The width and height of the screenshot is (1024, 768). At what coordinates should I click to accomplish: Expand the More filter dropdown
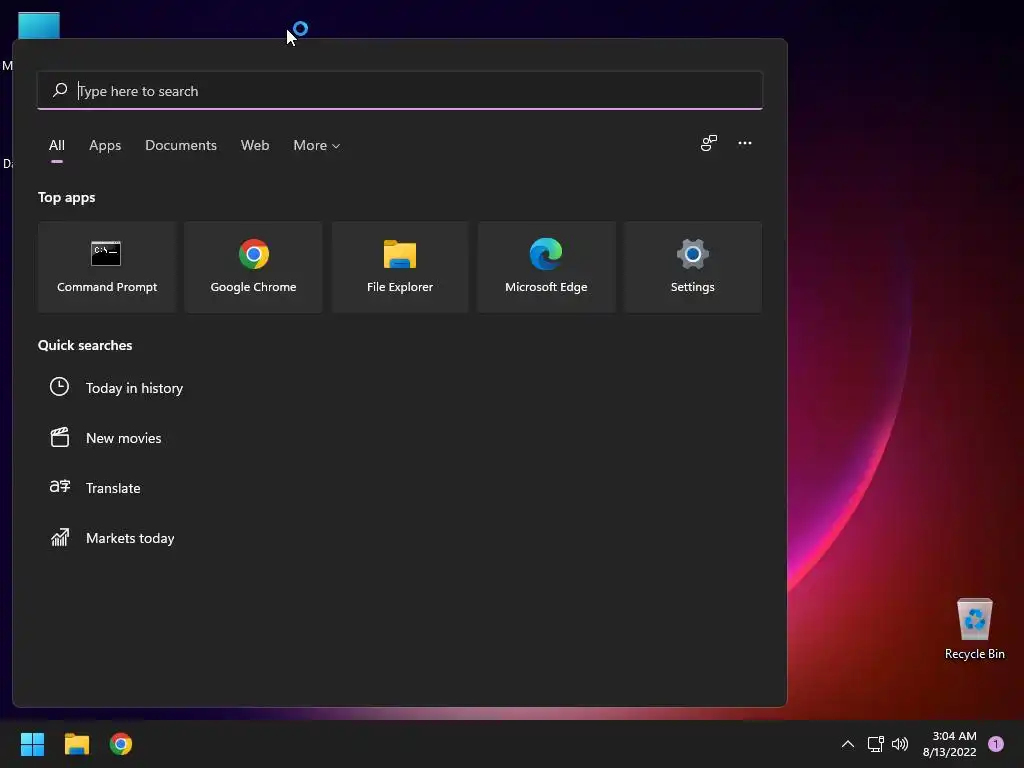coord(317,146)
